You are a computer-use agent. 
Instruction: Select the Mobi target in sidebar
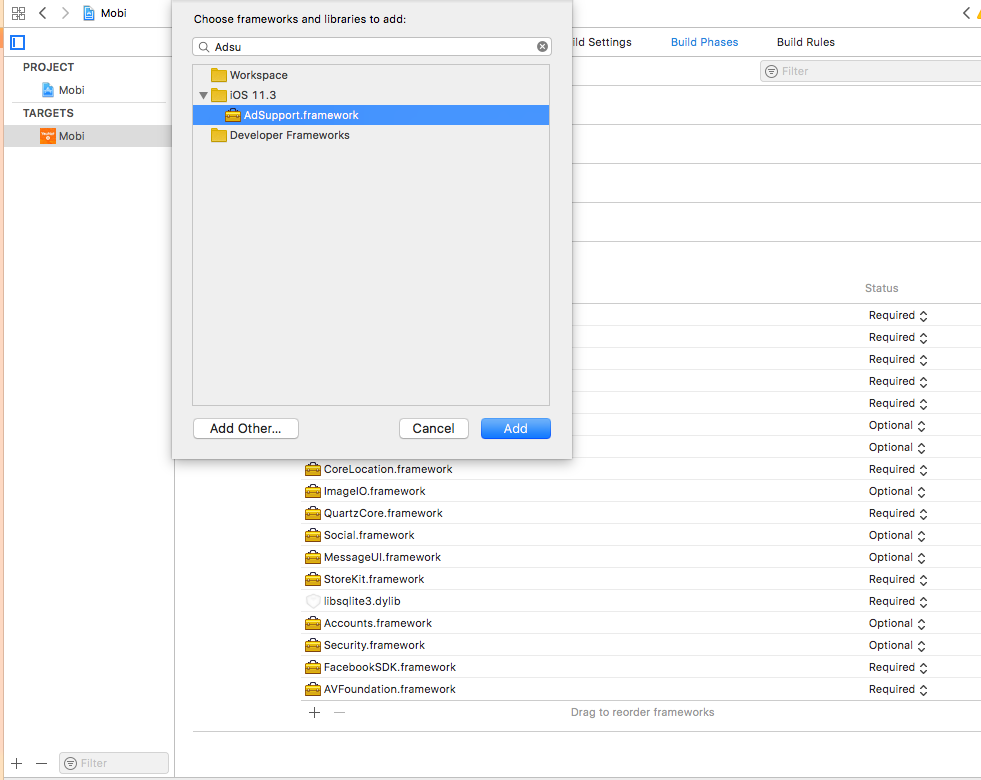pos(70,136)
